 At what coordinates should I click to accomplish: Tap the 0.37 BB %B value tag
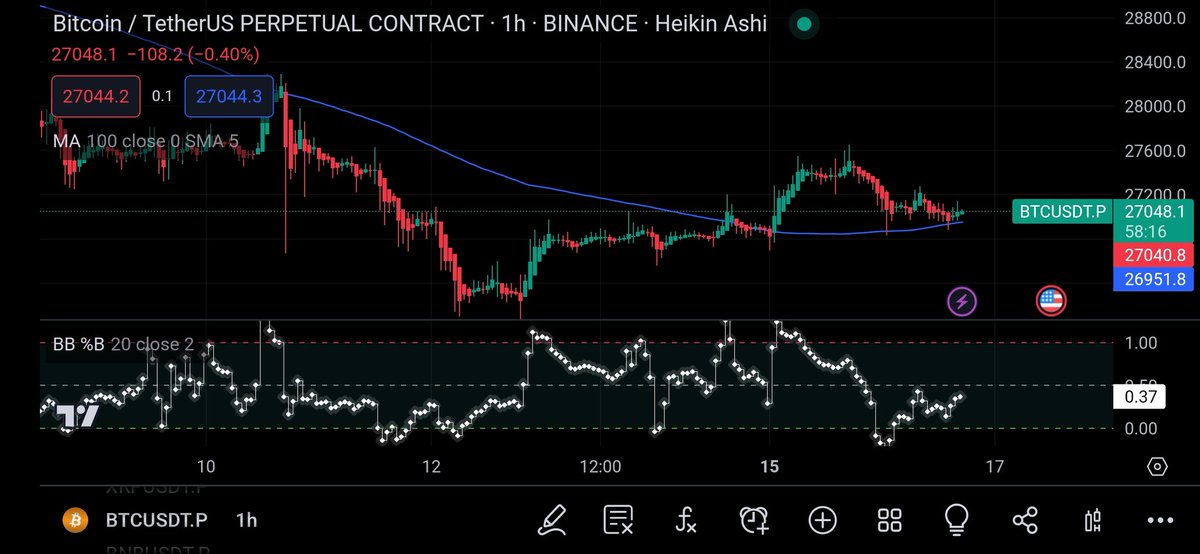(x=1140, y=398)
